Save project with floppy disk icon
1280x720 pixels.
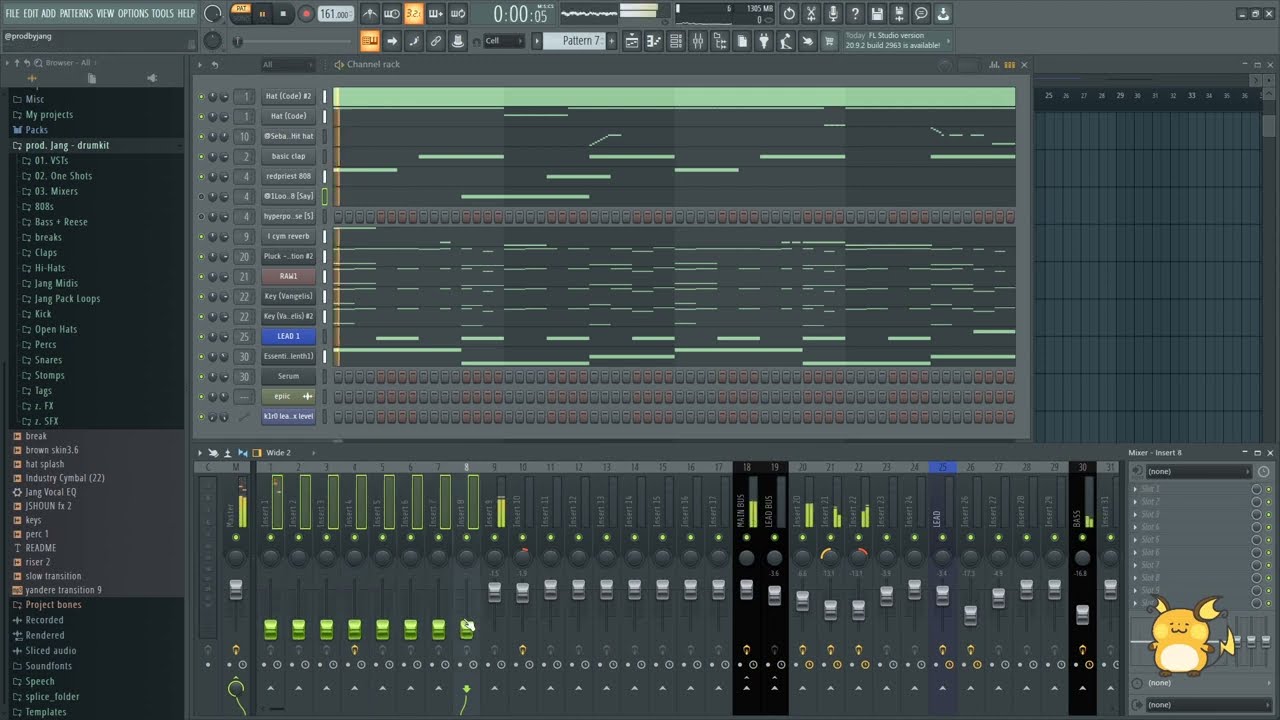click(877, 14)
